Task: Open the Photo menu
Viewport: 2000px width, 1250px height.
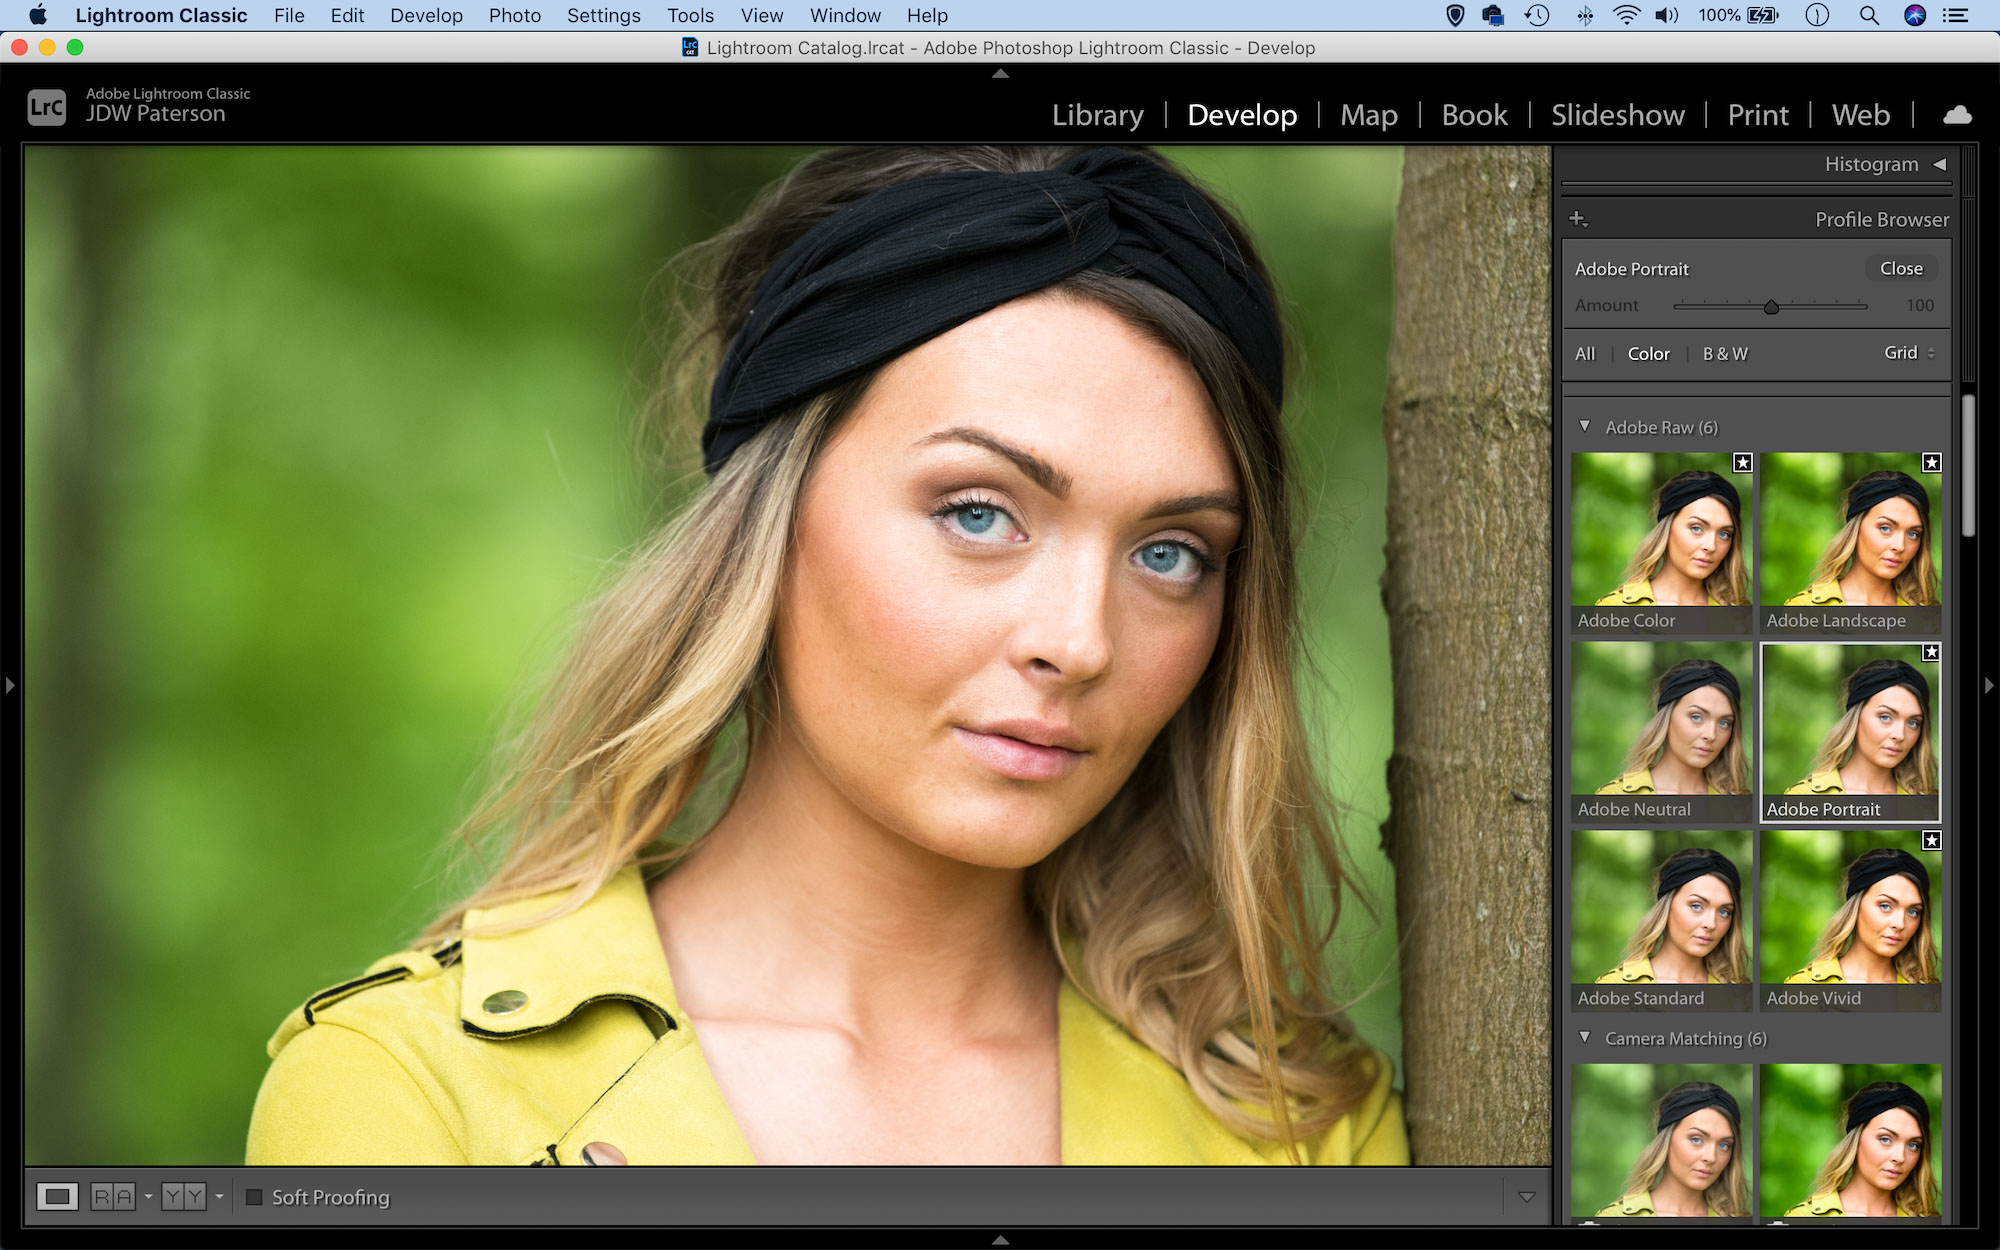Action: click(x=514, y=15)
